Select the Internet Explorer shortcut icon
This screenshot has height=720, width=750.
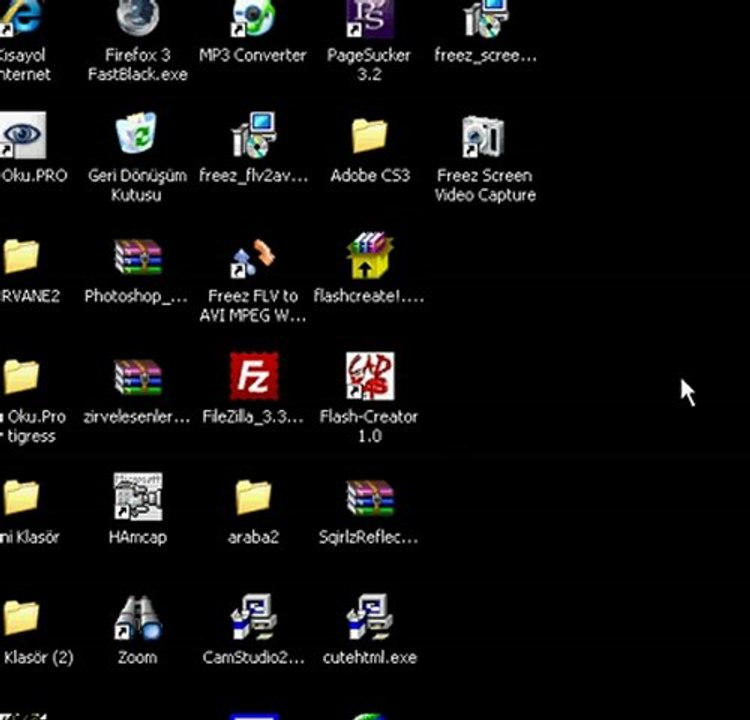coord(21,17)
